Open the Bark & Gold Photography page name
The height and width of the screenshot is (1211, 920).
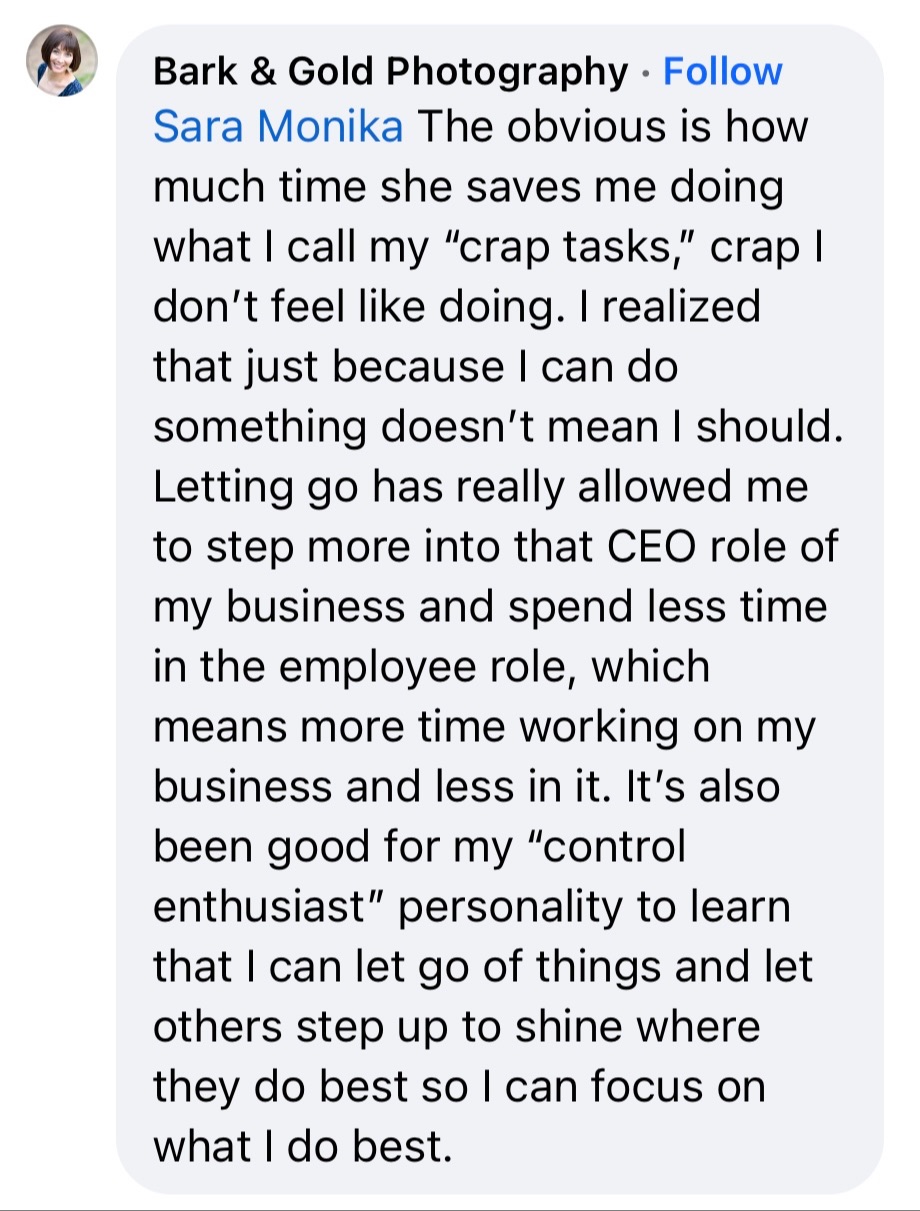point(390,72)
